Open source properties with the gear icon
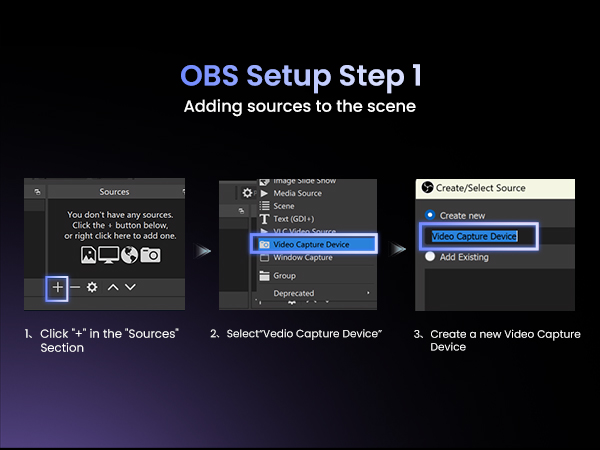Image resolution: width=600 pixels, height=450 pixels. click(92, 287)
